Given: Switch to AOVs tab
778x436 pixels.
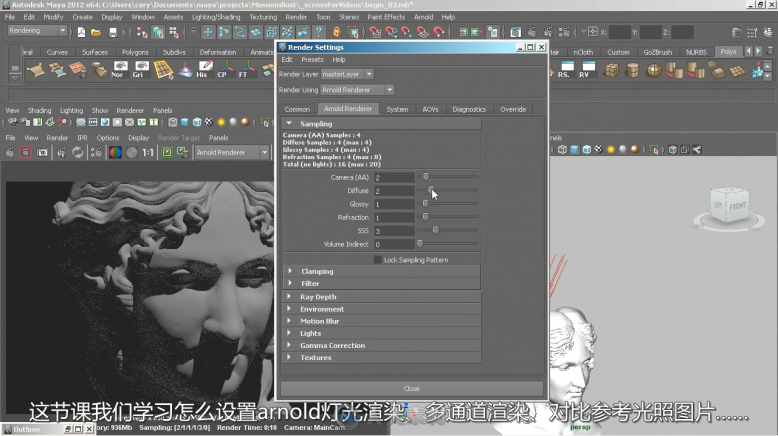Looking at the screenshot, I should (430, 109).
